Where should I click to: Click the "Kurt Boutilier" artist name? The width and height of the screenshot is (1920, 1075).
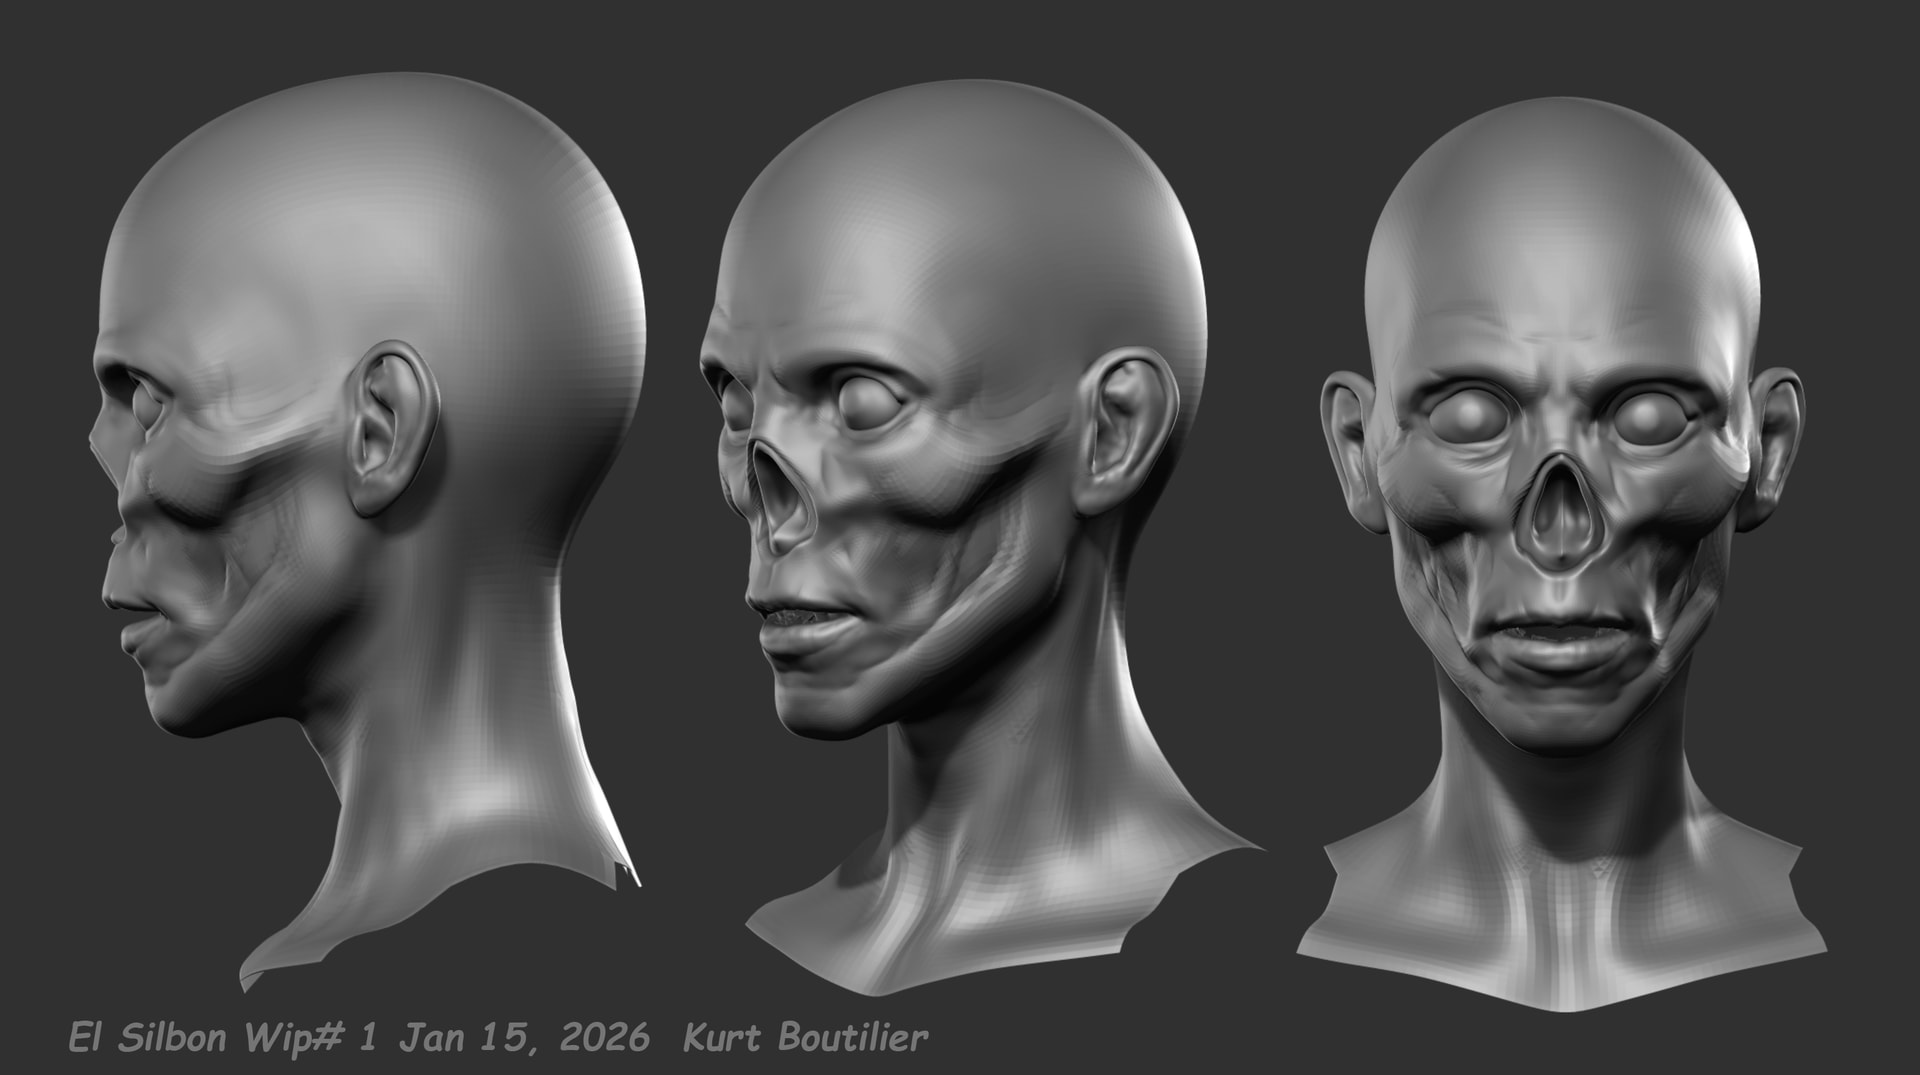pos(805,1037)
